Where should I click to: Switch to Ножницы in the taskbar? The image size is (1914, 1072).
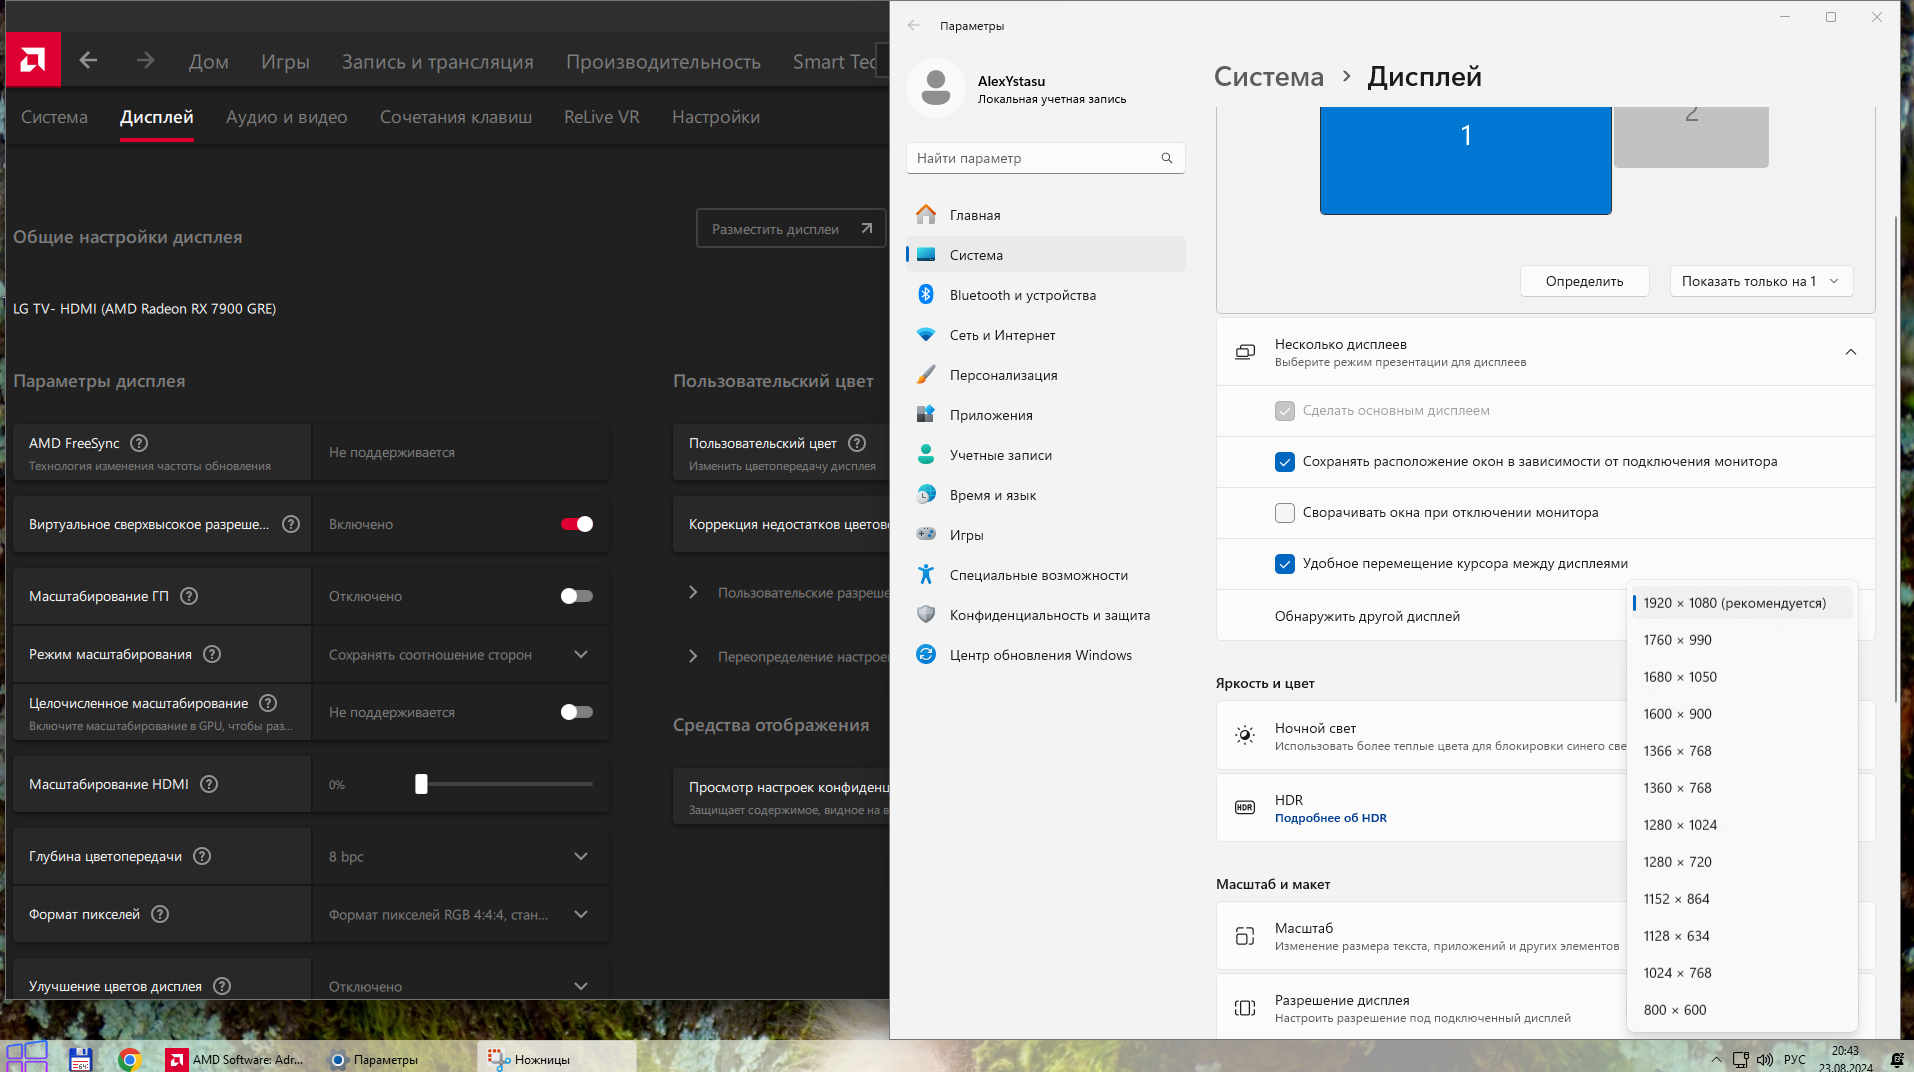coord(556,1059)
